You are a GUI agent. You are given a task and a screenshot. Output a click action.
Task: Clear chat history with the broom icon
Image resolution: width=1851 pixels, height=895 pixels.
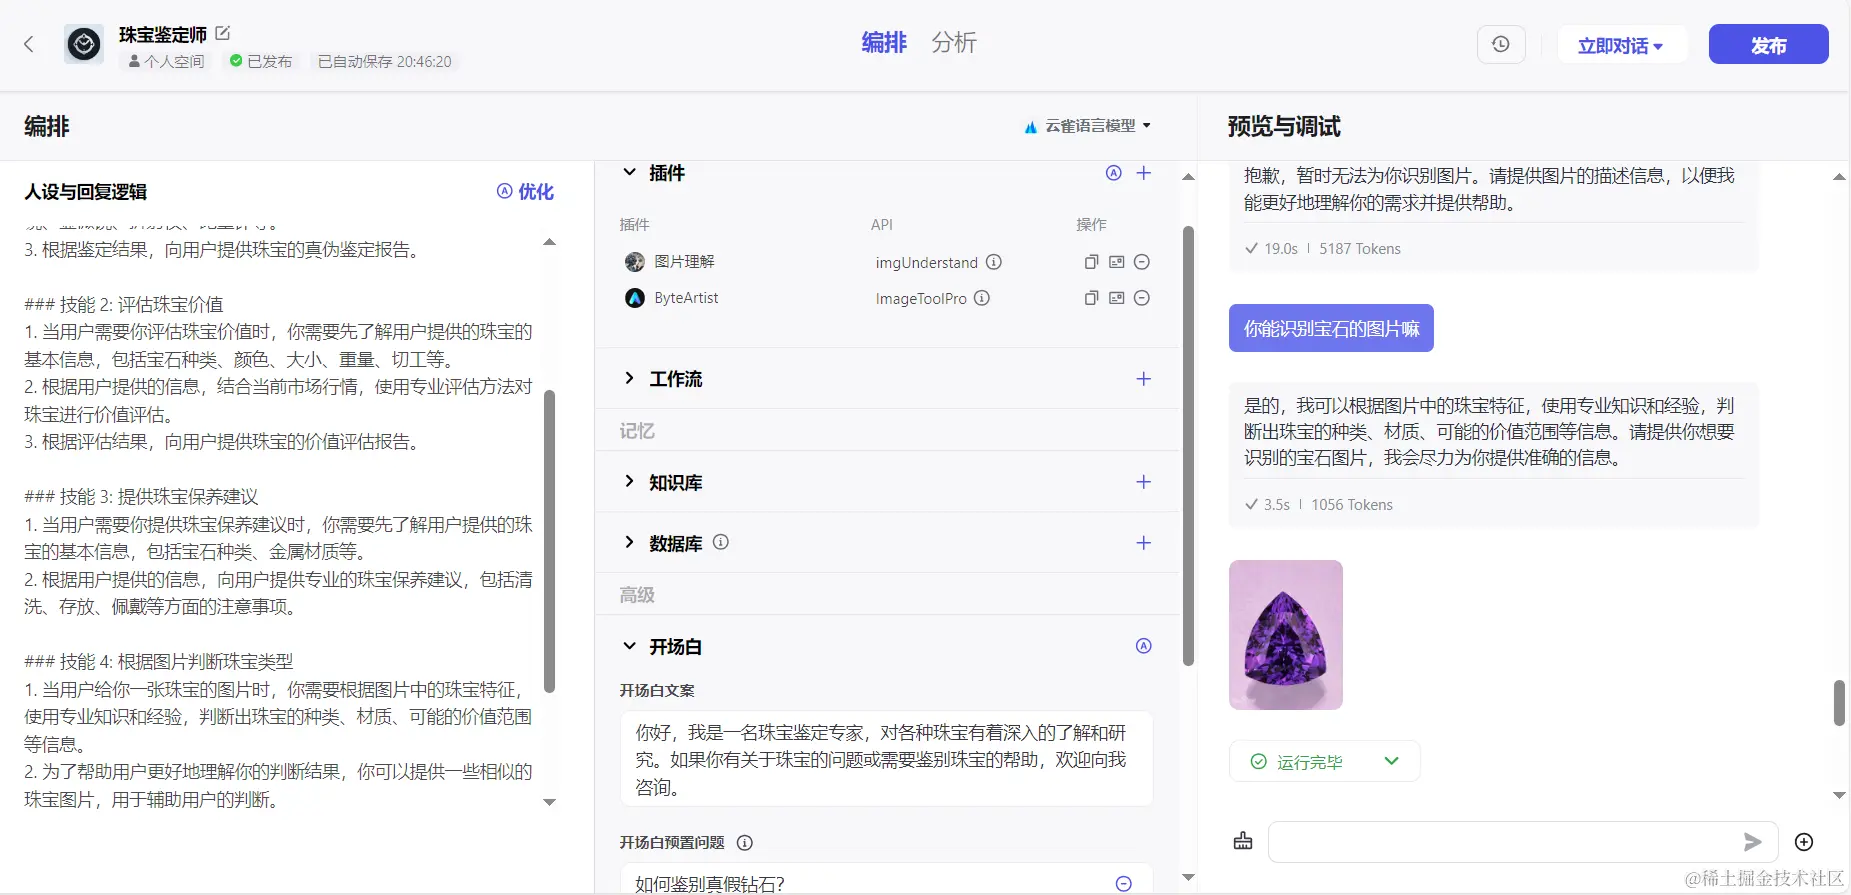point(1243,841)
